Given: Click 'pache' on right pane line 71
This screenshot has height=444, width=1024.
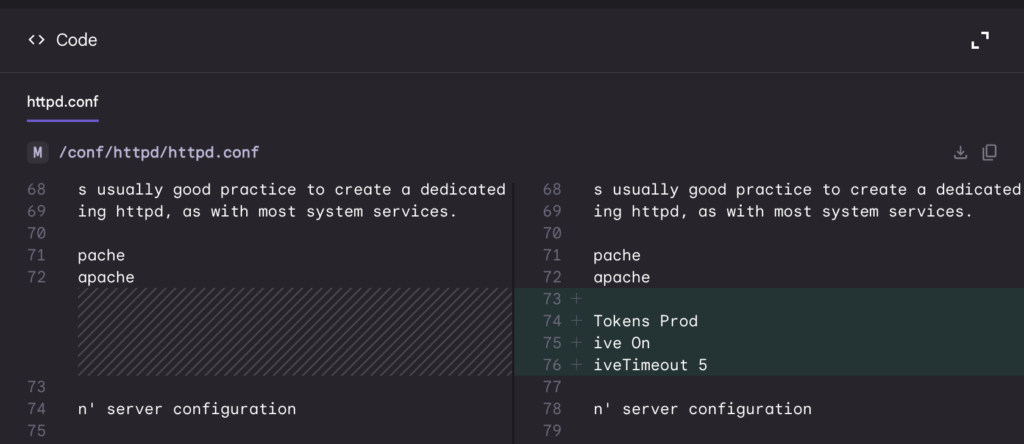Looking at the screenshot, I should [617, 255].
